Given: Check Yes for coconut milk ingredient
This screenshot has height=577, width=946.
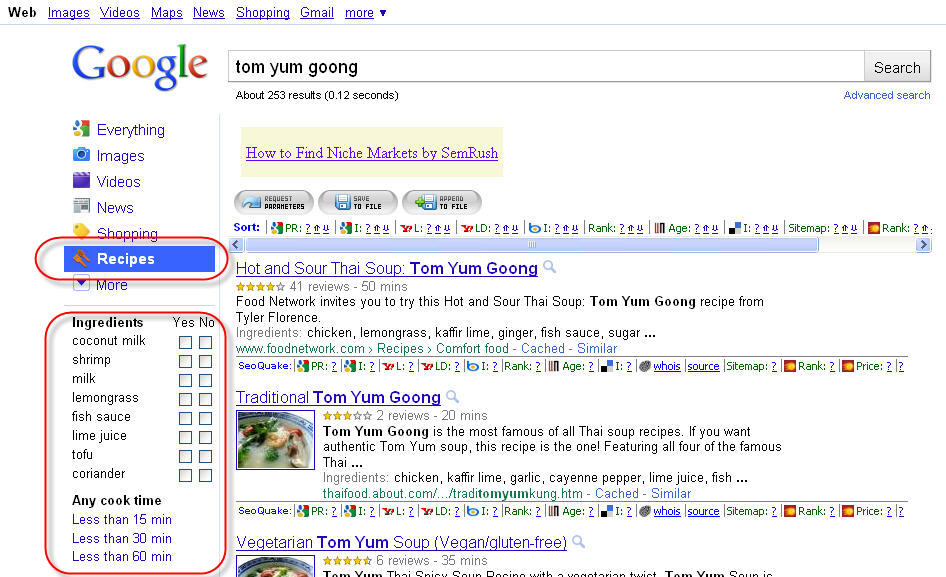Looking at the screenshot, I should [x=185, y=342].
